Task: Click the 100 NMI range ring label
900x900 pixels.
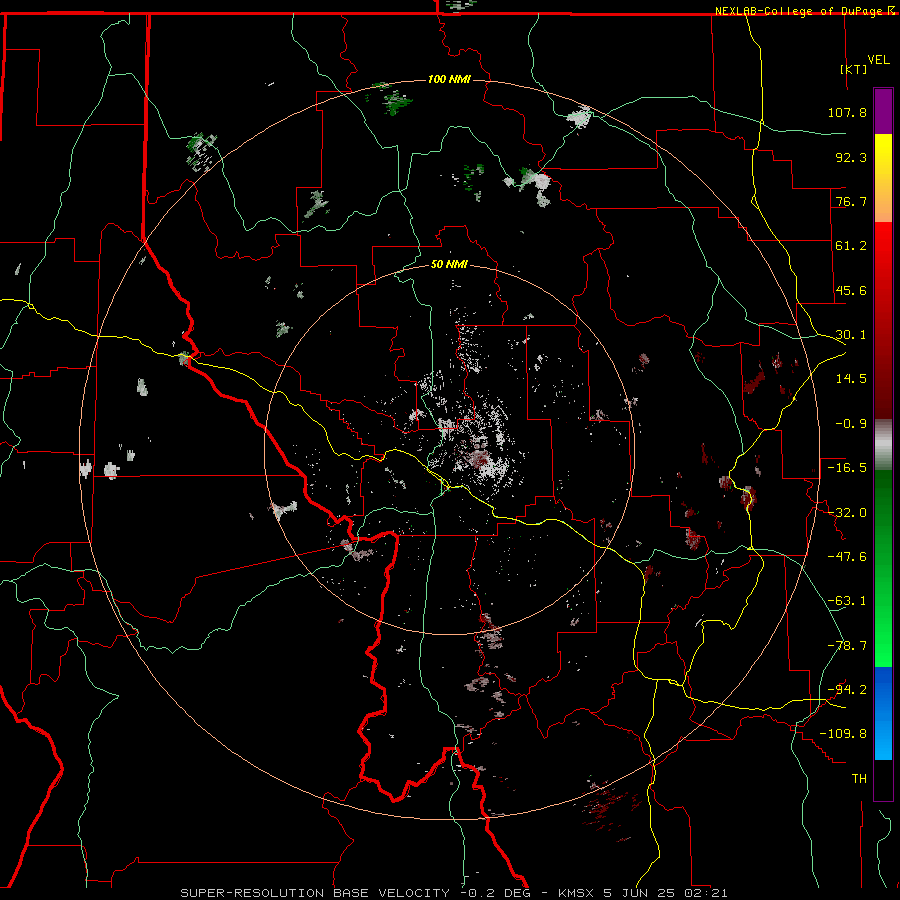Action: point(449,79)
